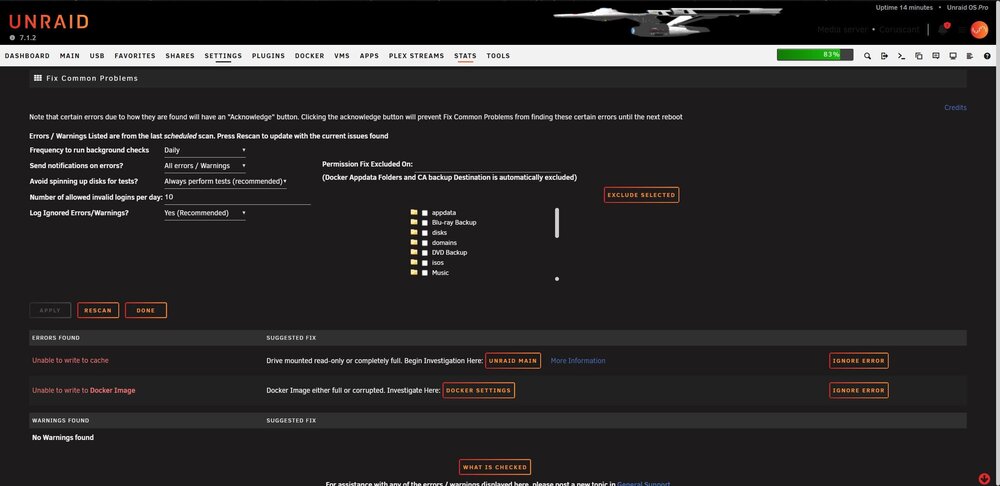The width and height of the screenshot is (1000, 486).
Task: Click the folder icon next to Music
Action: coord(414,272)
